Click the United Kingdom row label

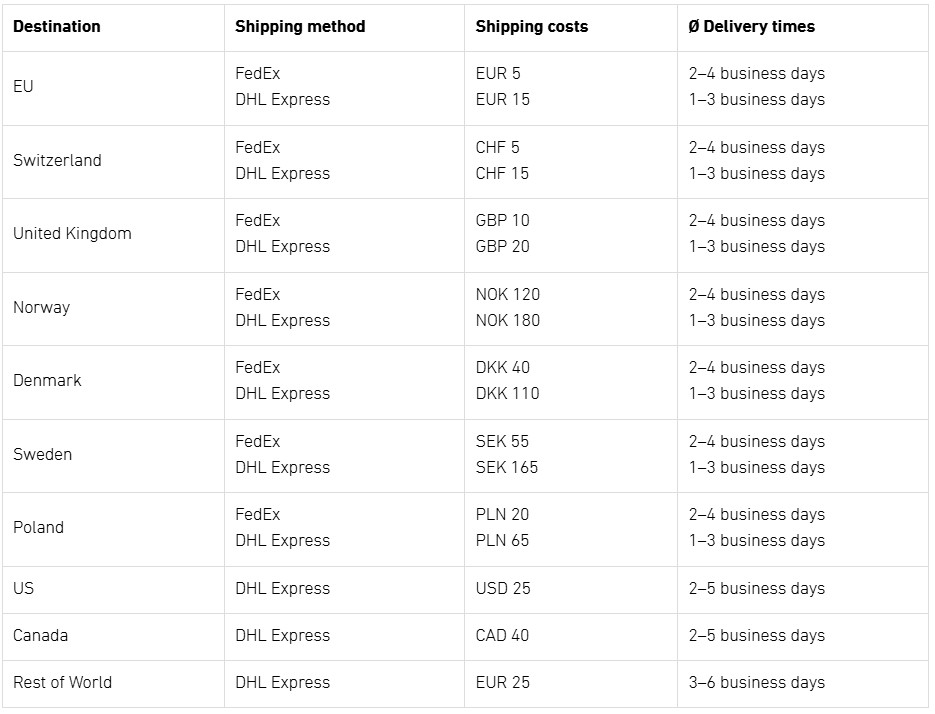(x=72, y=233)
